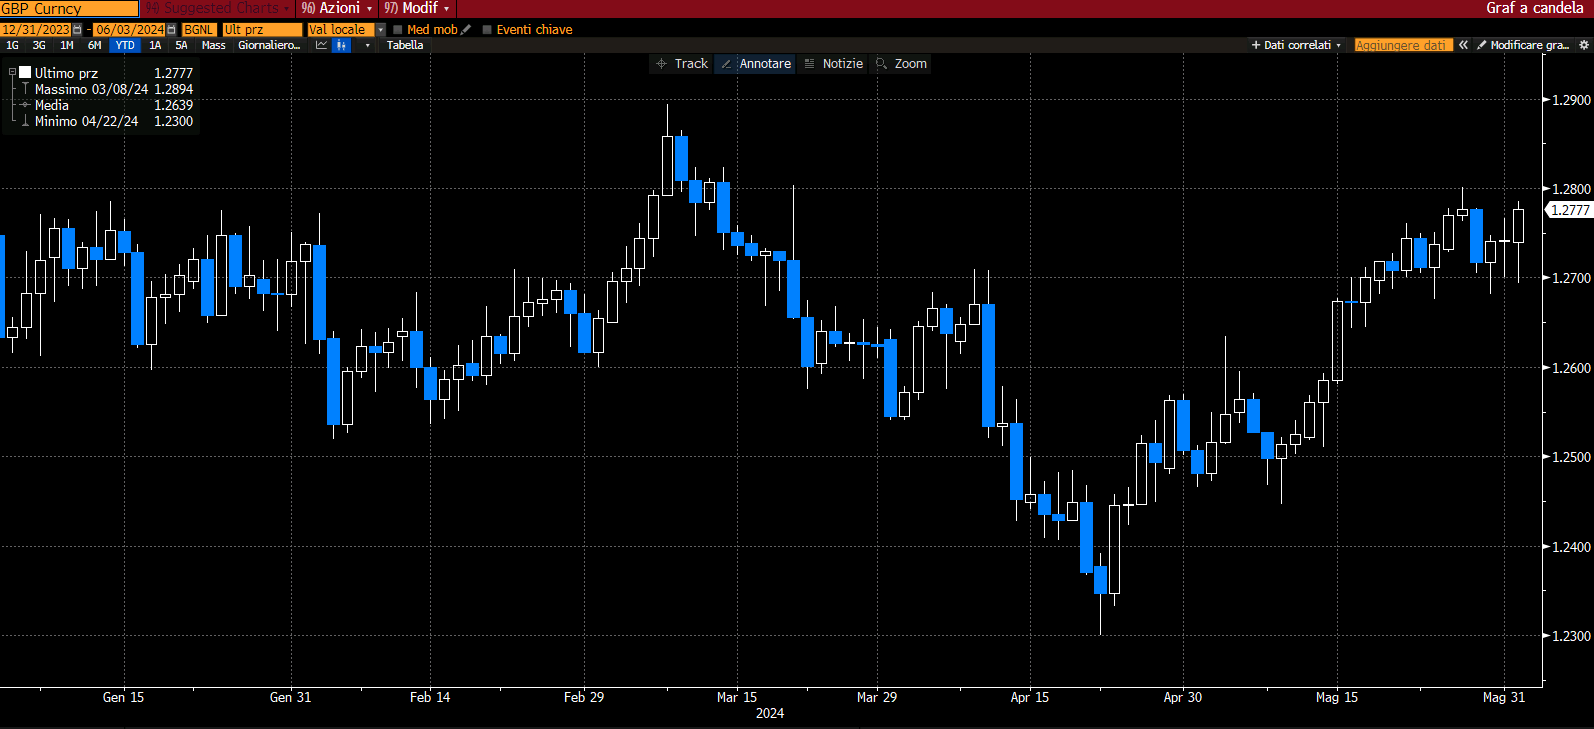The width and height of the screenshot is (1594, 729).
Task: Select the Mass time range tab
Action: (214, 45)
